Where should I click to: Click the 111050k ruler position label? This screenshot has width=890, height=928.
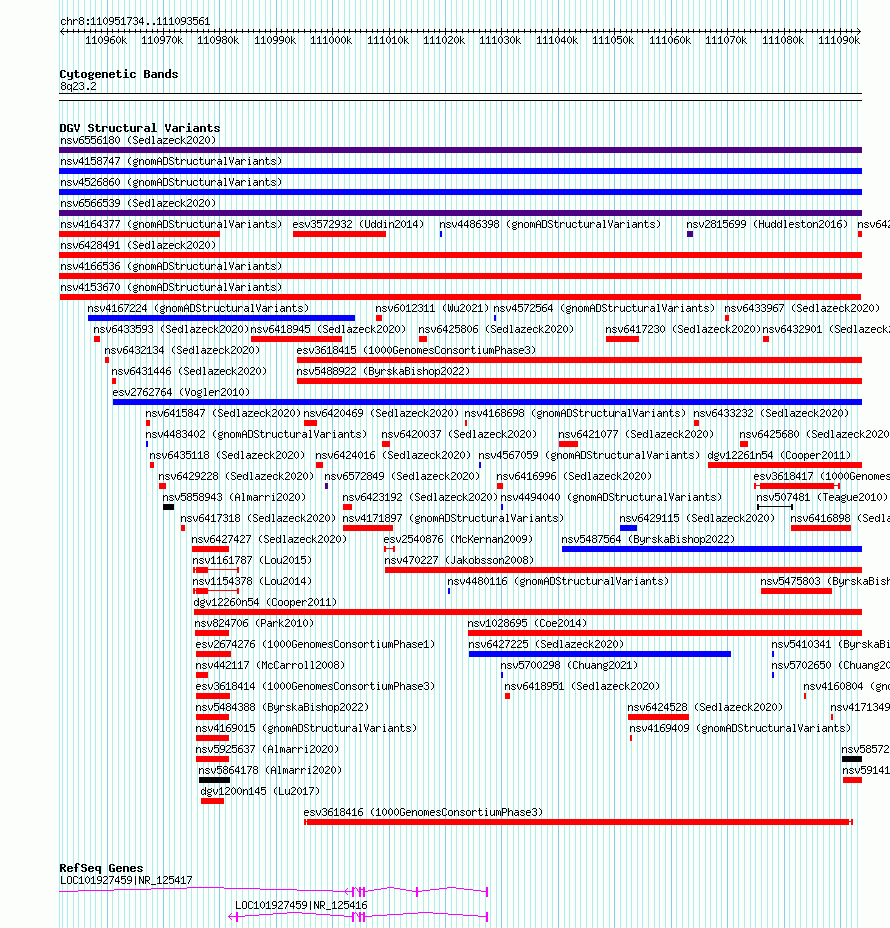click(x=613, y=40)
